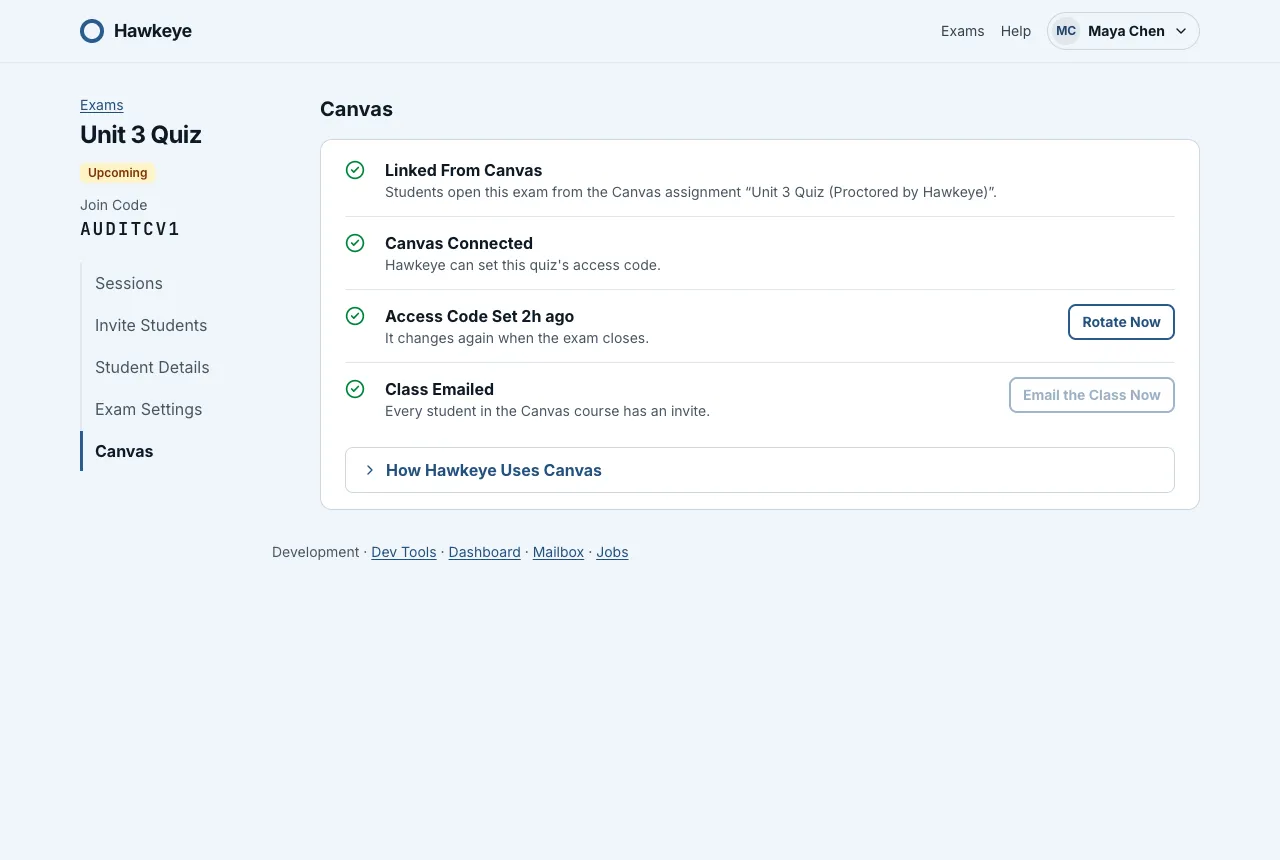Open Invite Students in the sidebar
Image resolution: width=1280 pixels, height=860 pixels.
tap(151, 325)
